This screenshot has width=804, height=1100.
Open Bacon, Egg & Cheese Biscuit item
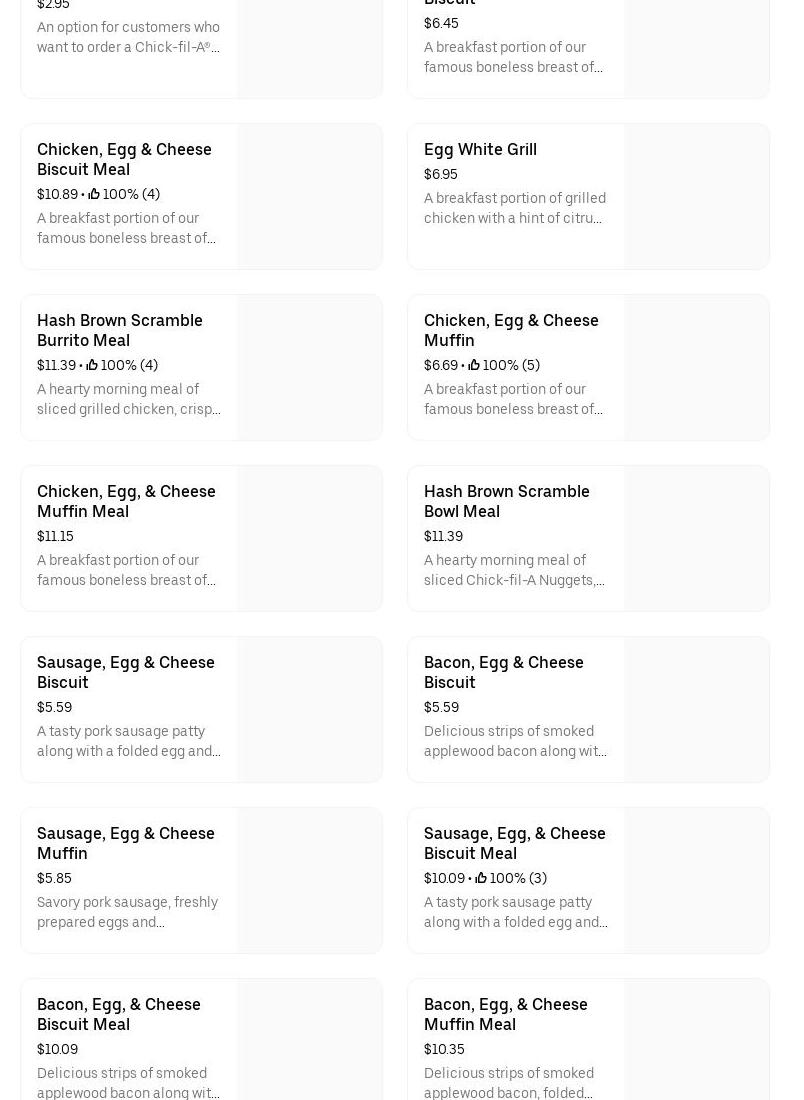pos(503,672)
